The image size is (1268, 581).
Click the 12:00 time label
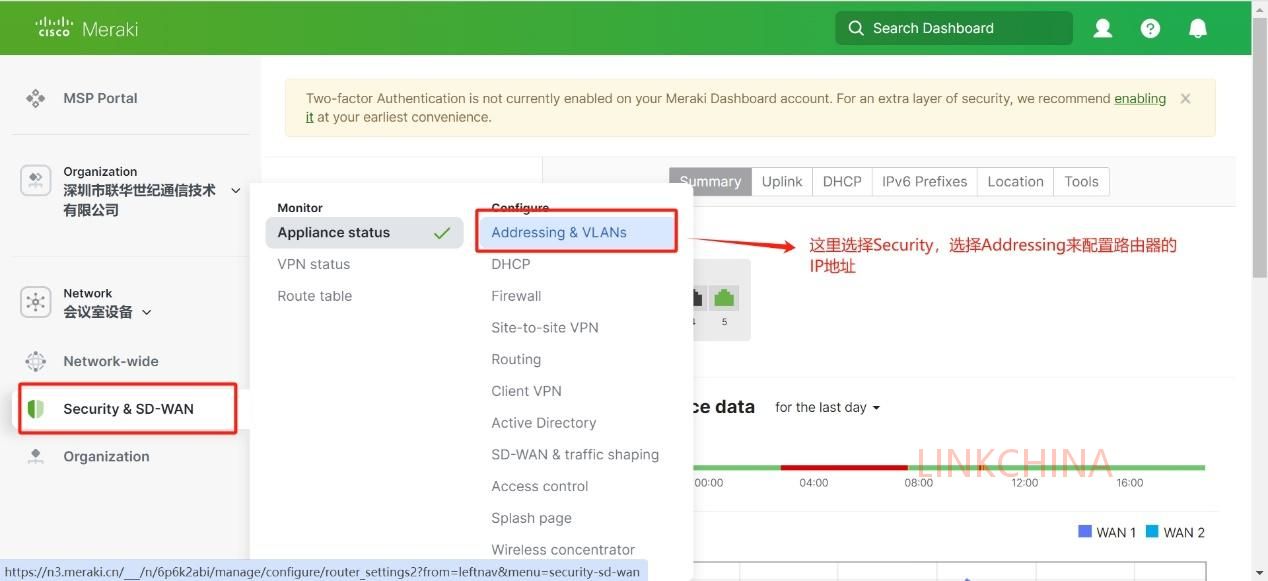(1024, 483)
